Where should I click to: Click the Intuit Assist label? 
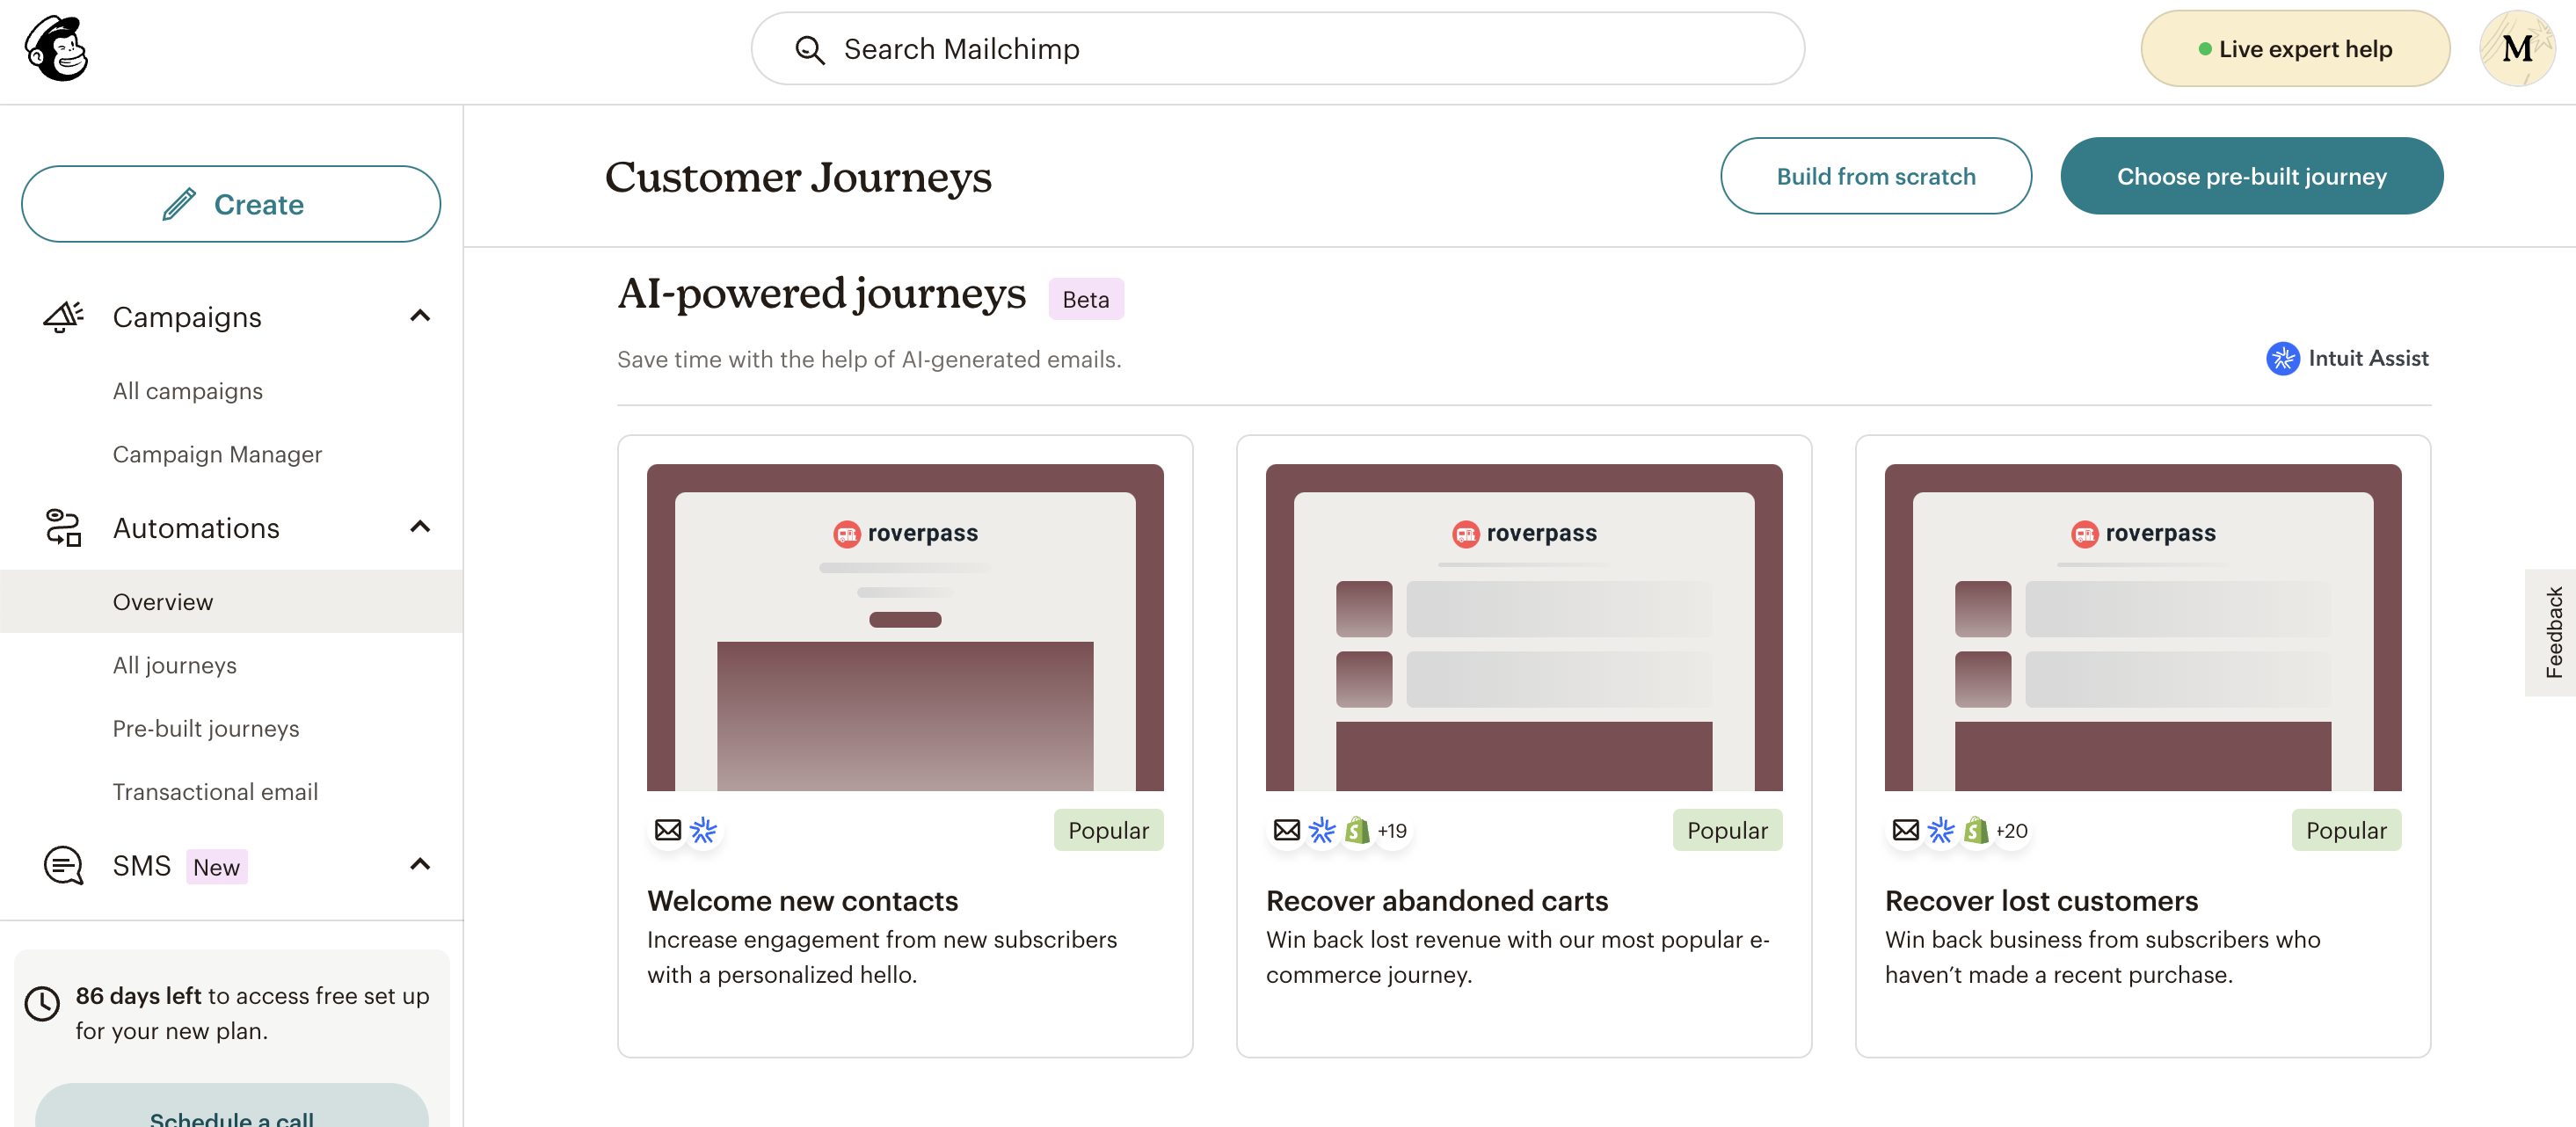(2368, 358)
